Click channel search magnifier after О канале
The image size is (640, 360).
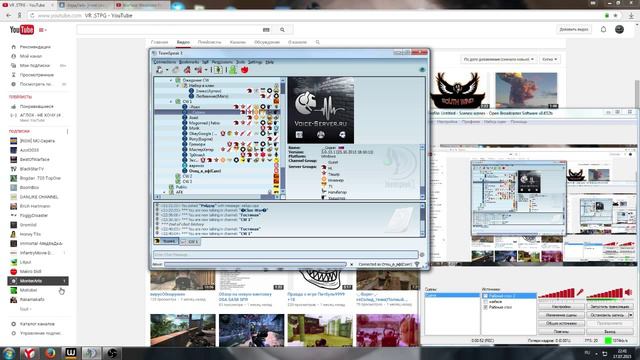(x=318, y=42)
